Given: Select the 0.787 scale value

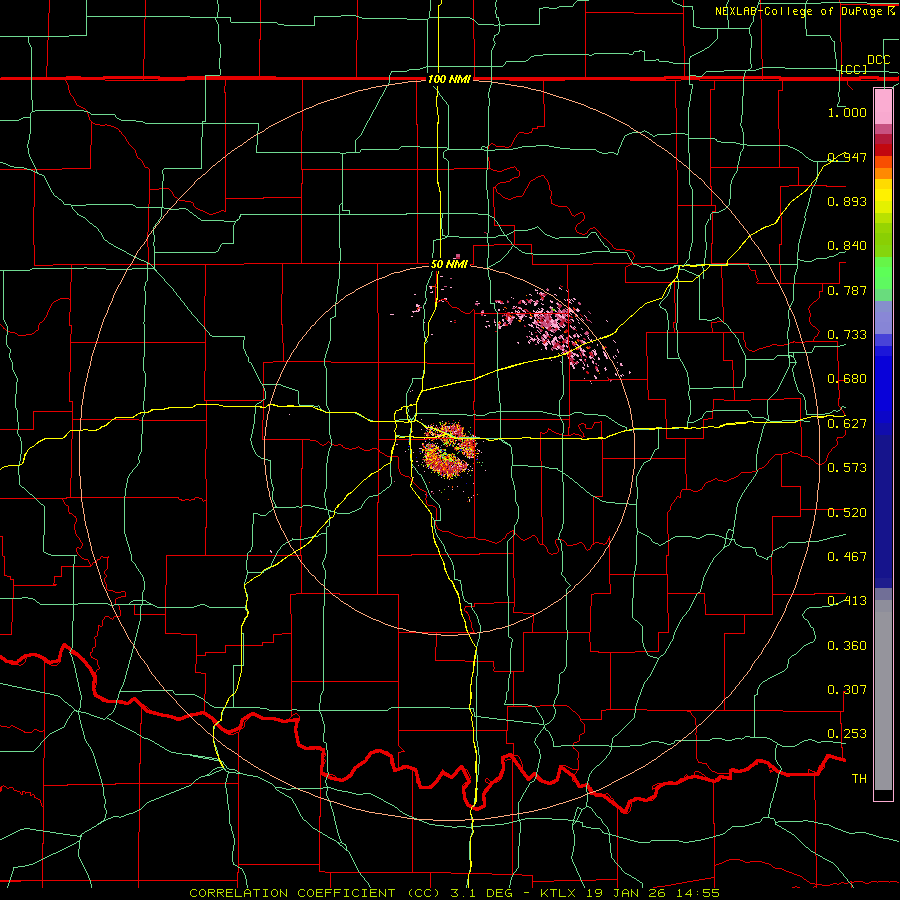Looking at the screenshot, I should click(847, 290).
